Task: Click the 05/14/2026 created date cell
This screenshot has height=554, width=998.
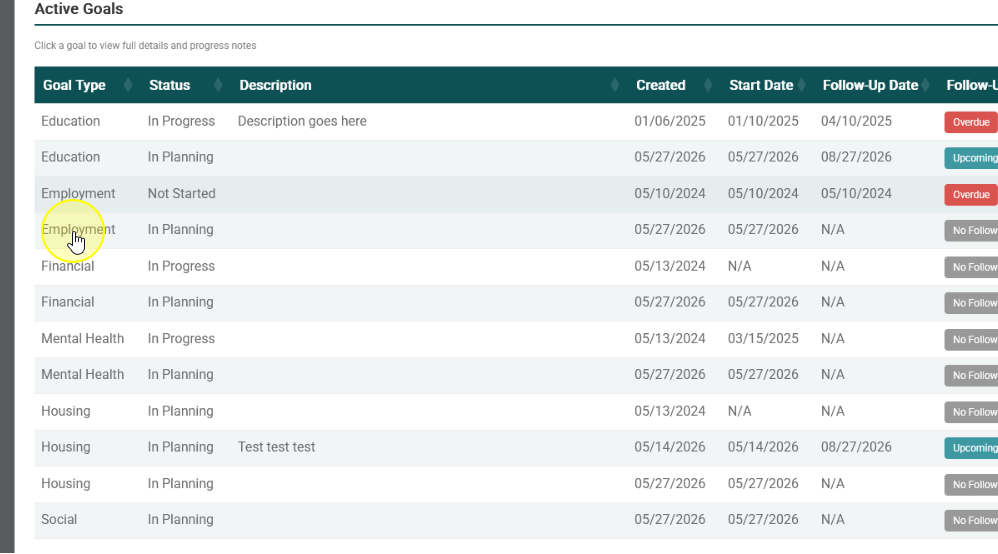Action: coord(670,447)
